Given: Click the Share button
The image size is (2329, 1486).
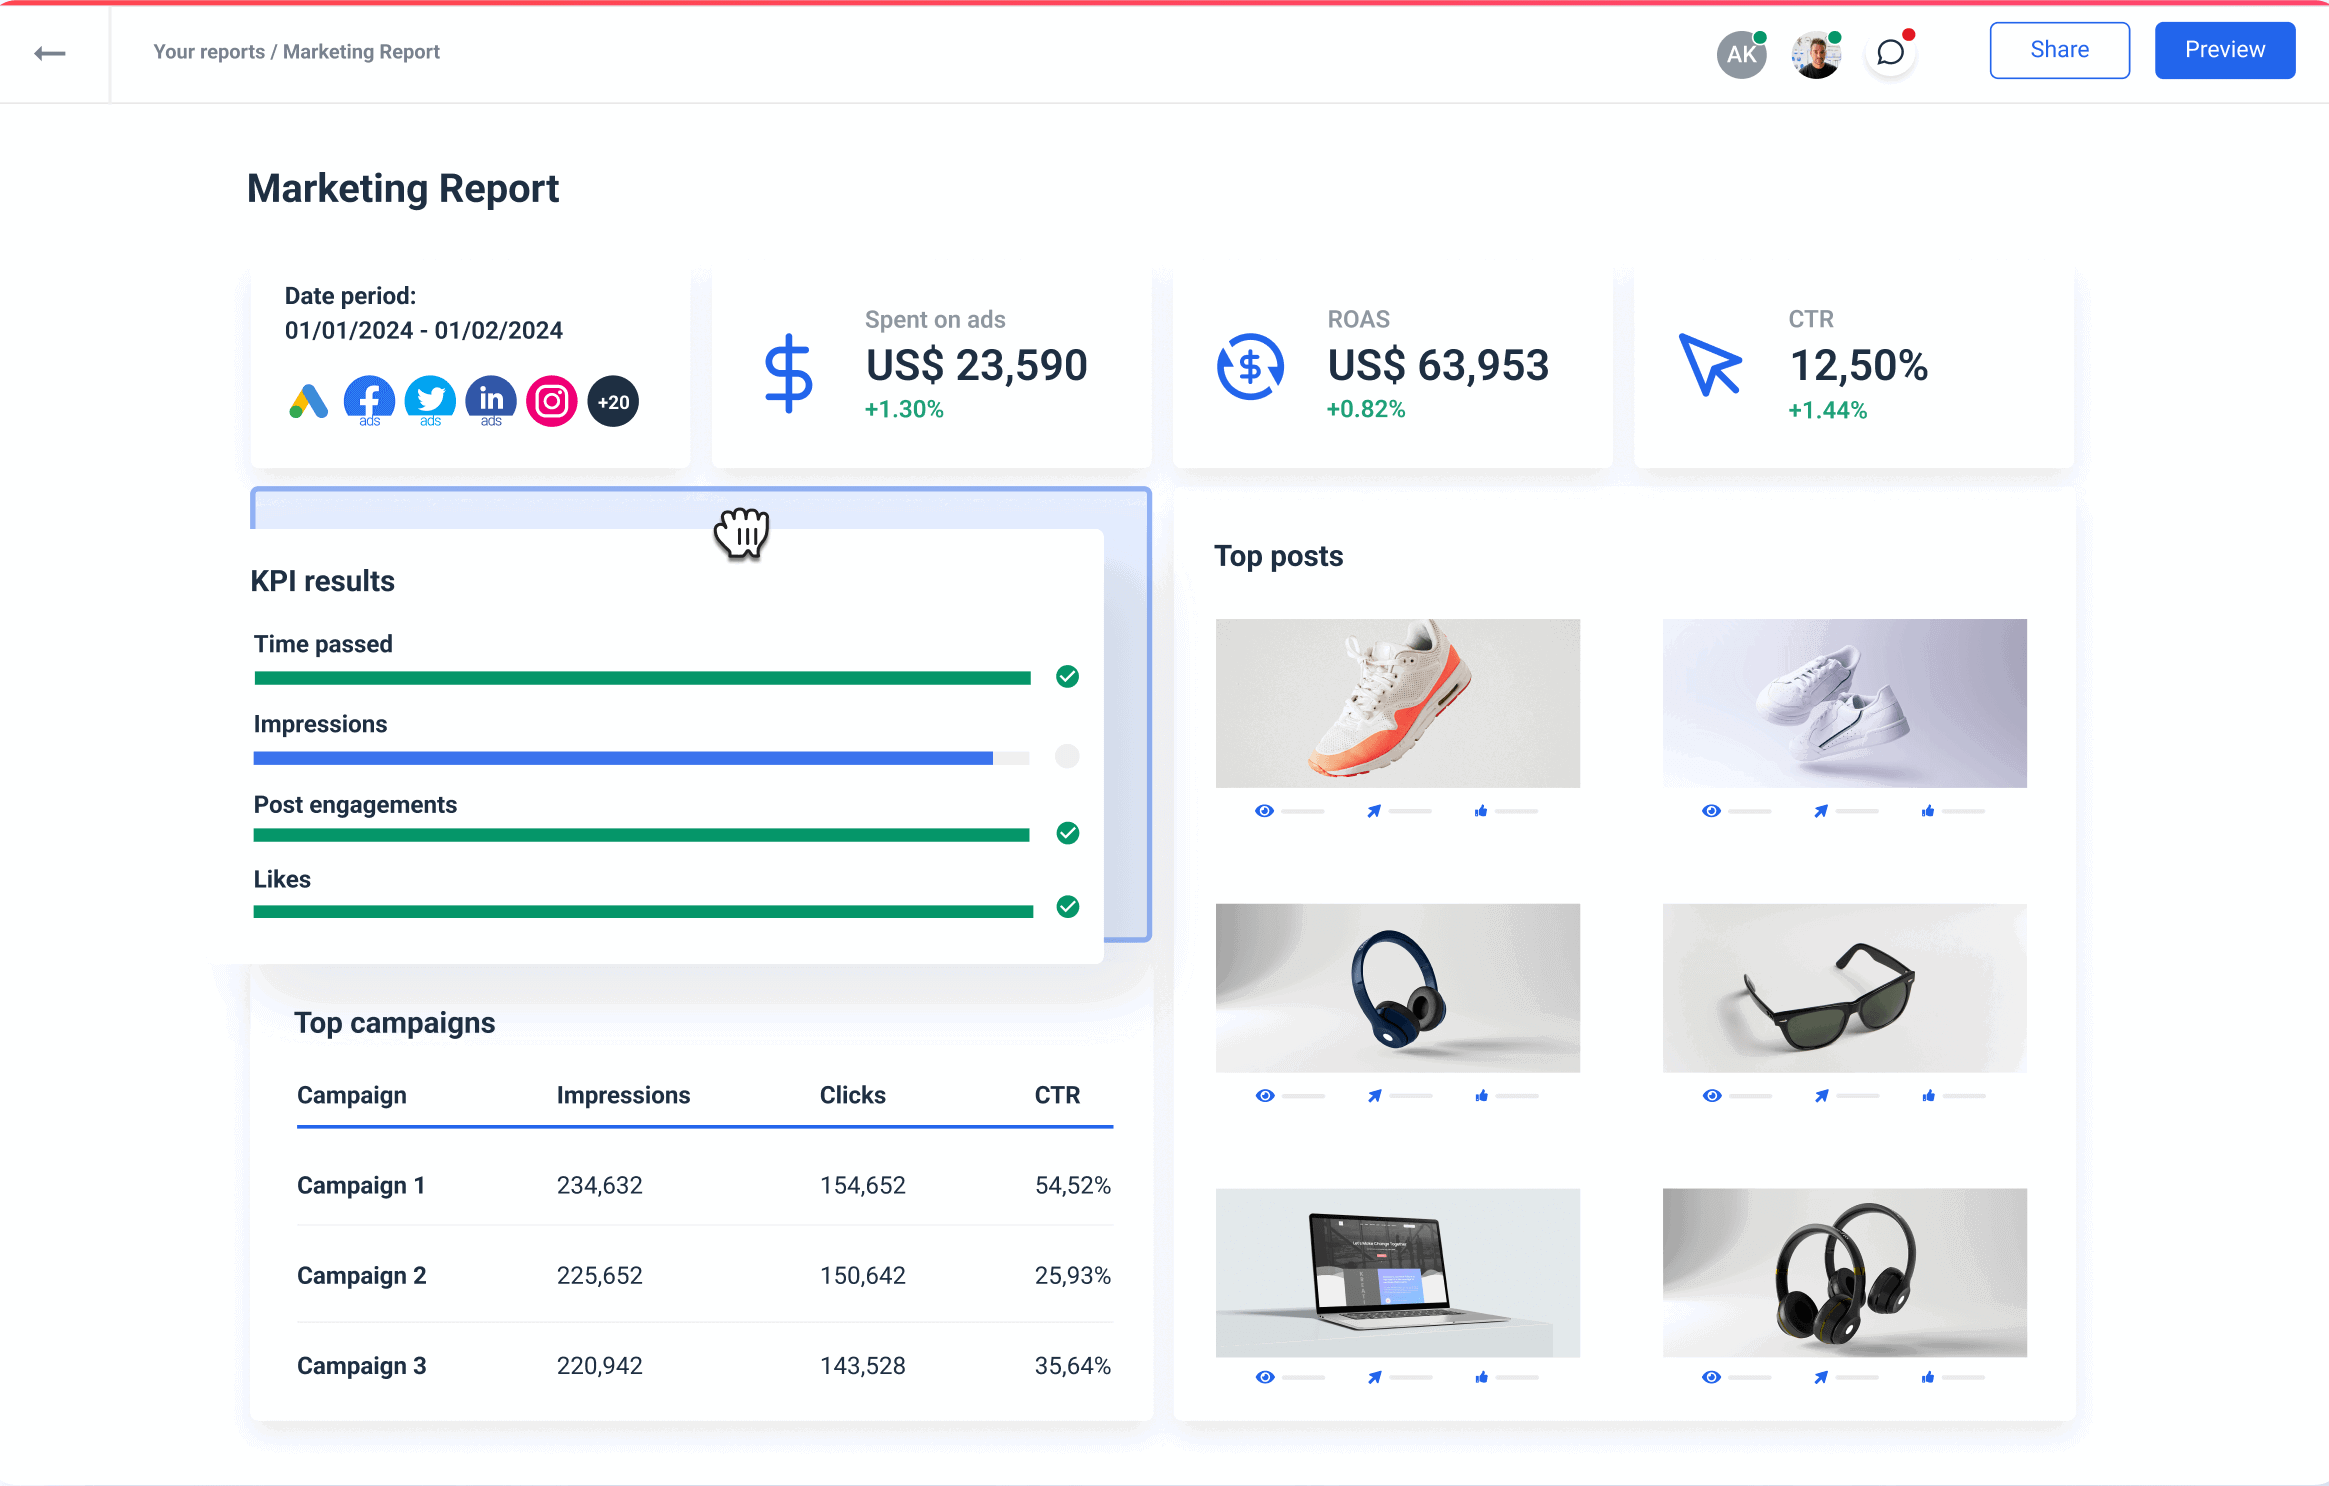Looking at the screenshot, I should click(2059, 49).
